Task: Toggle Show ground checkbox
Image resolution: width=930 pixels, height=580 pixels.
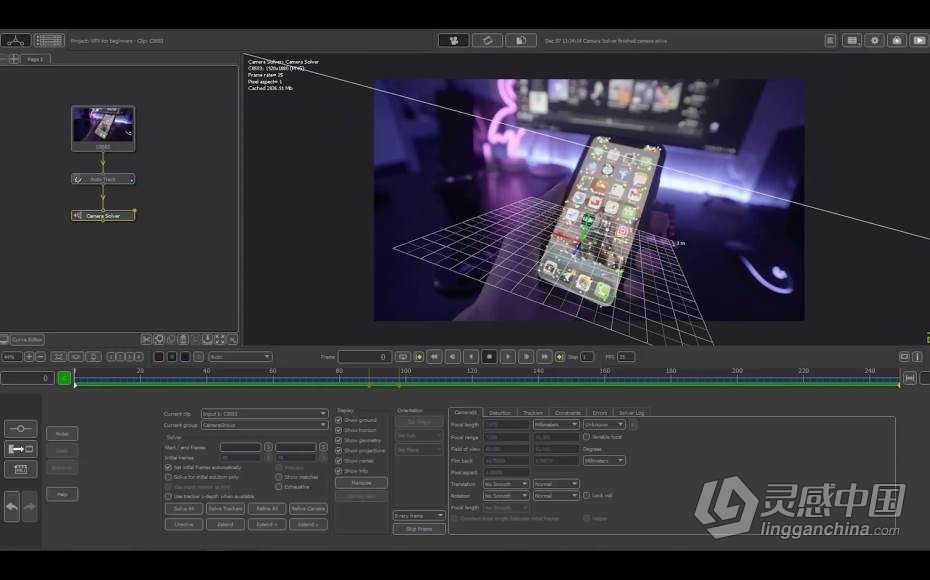Action: [x=339, y=420]
